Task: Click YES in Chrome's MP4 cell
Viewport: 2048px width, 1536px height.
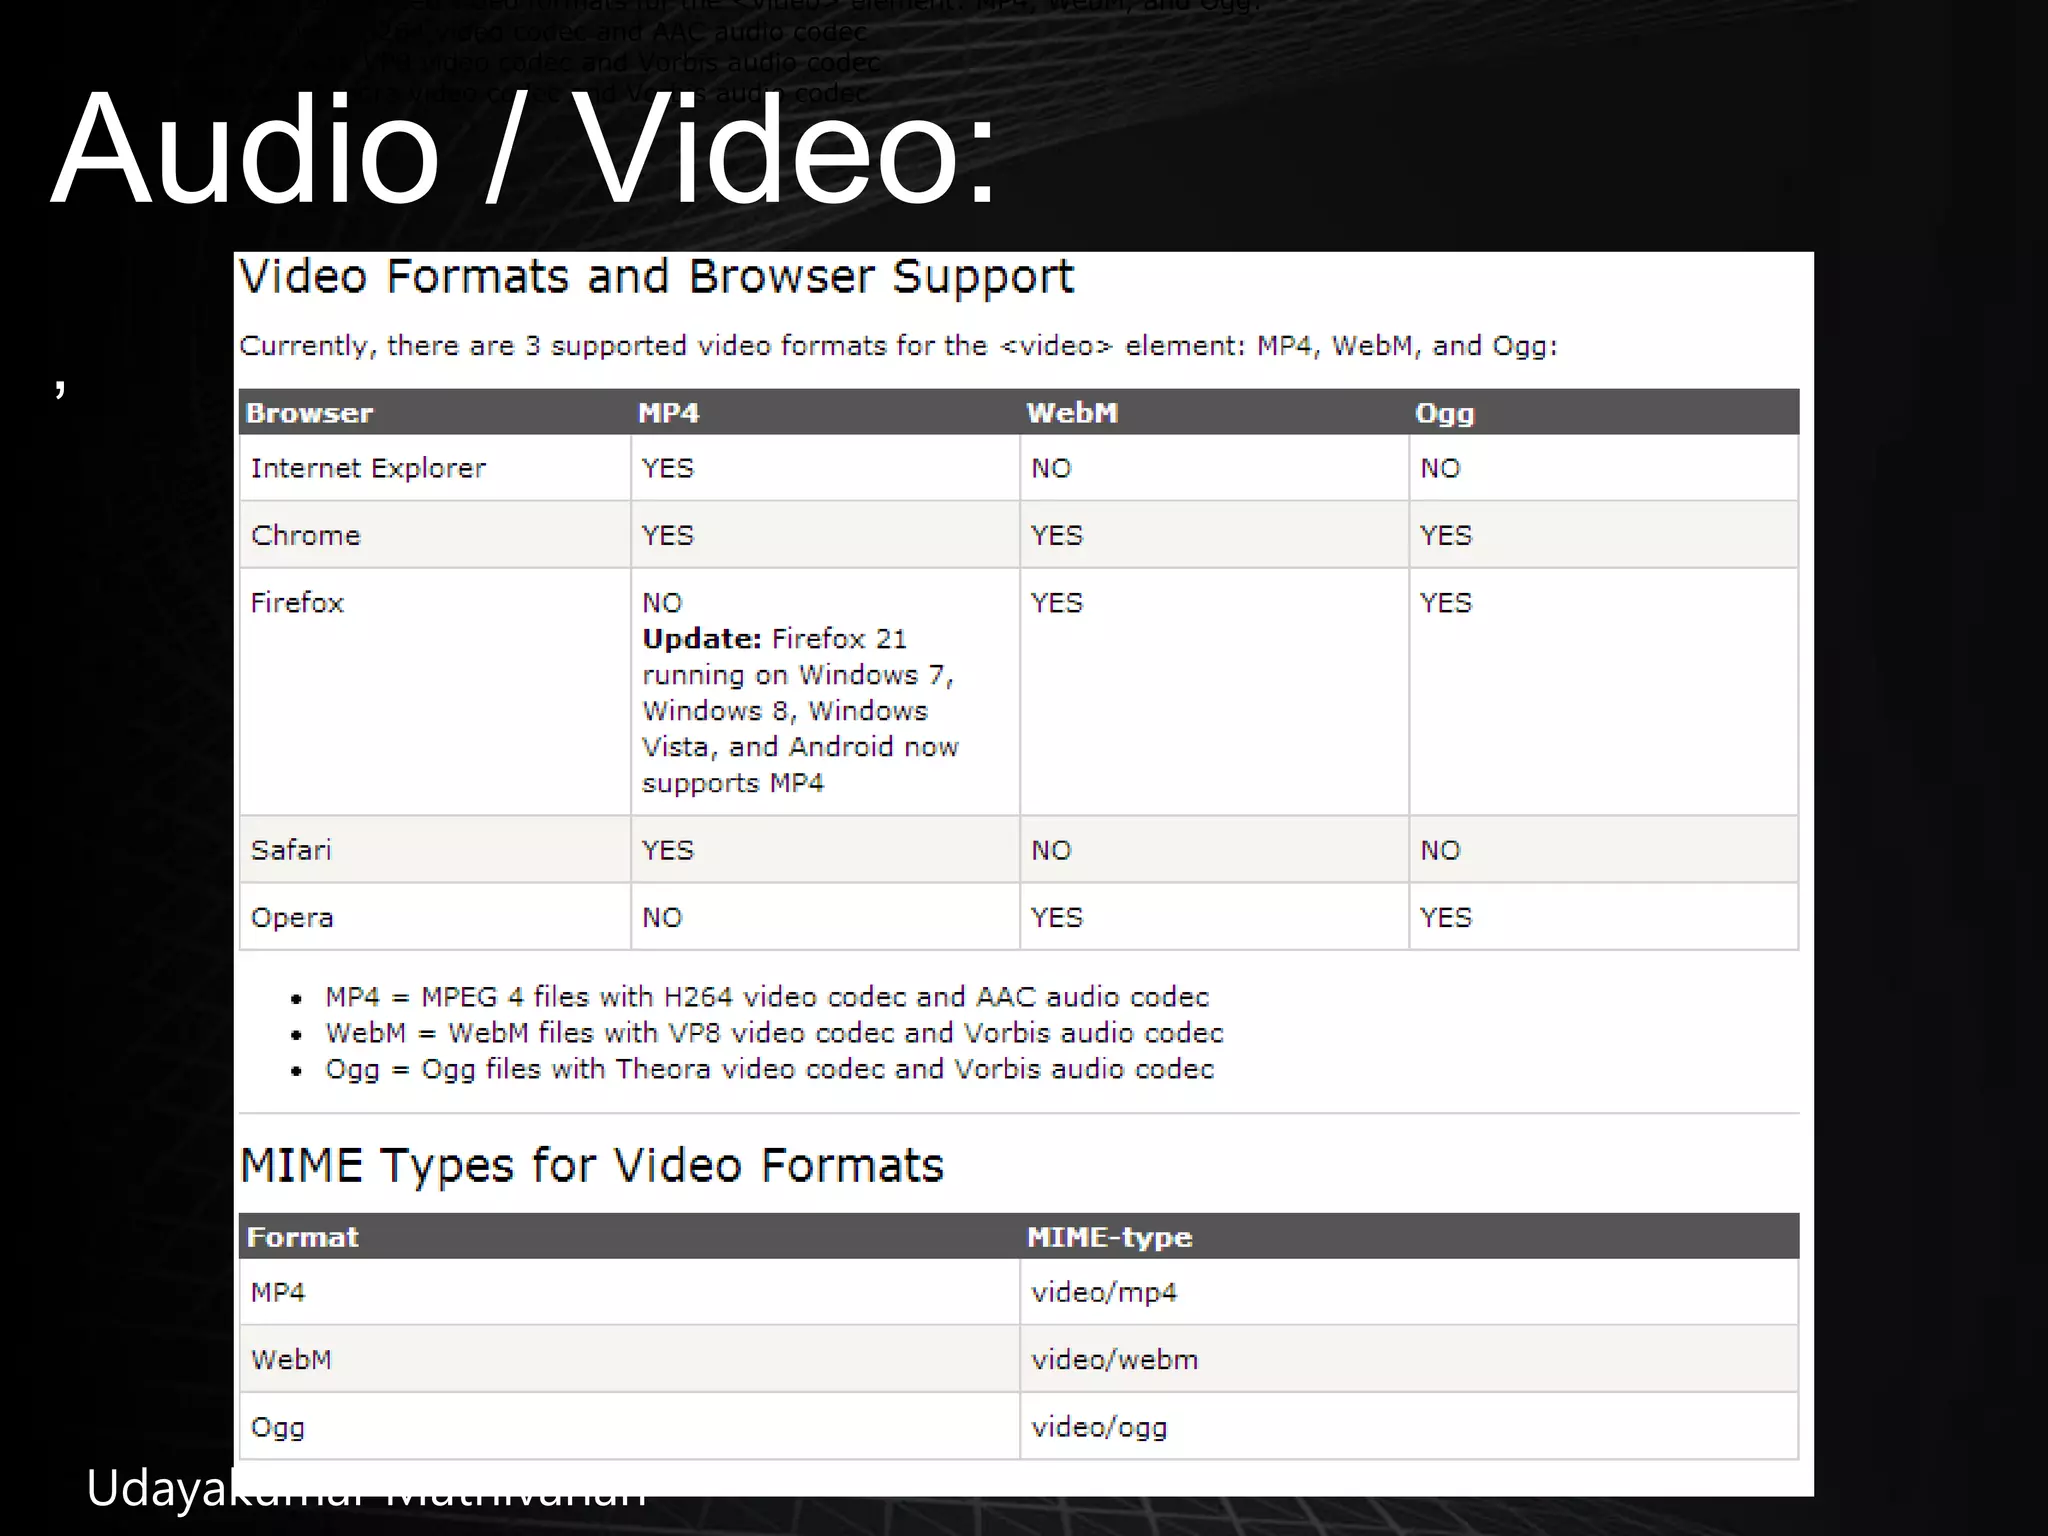Action: click(x=668, y=535)
